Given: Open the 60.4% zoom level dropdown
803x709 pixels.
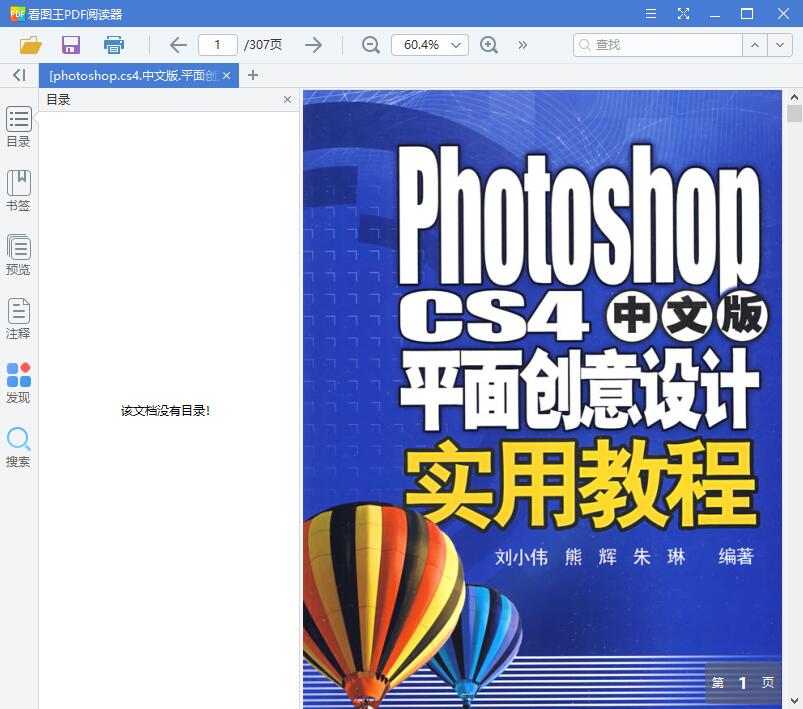Looking at the screenshot, I should [x=429, y=45].
